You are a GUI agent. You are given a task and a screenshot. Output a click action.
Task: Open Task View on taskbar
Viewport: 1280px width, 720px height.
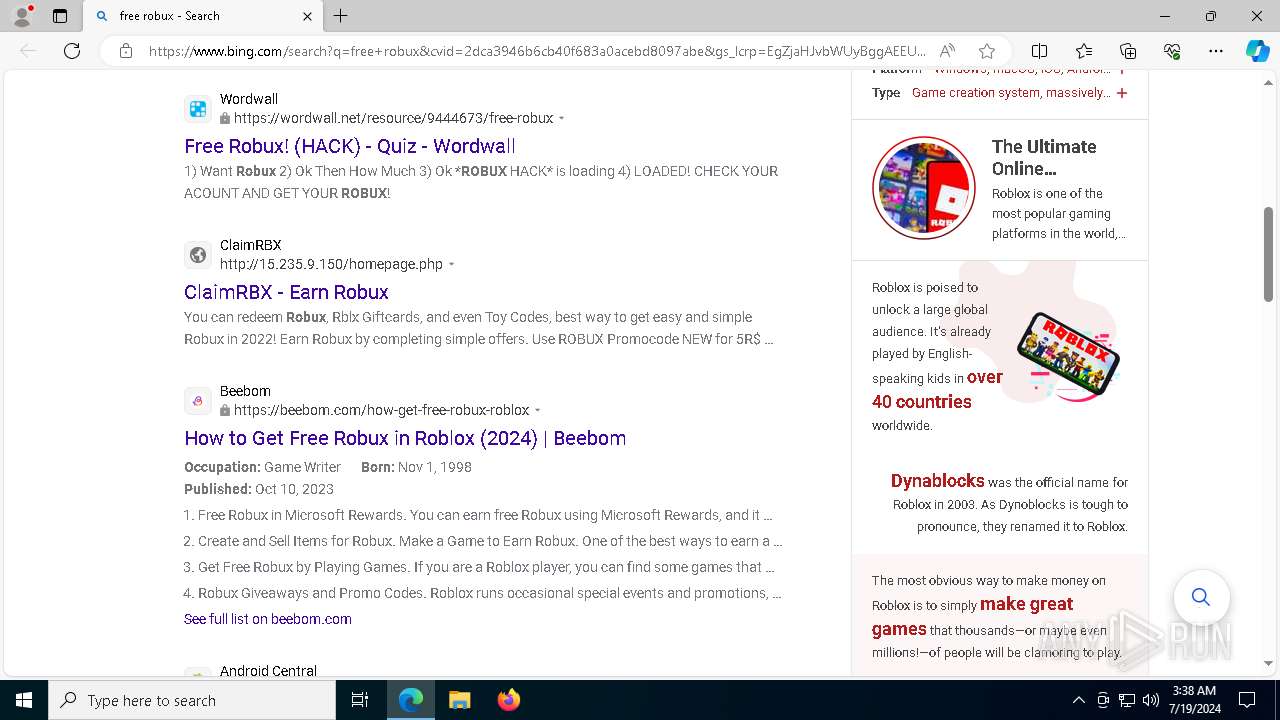point(360,700)
